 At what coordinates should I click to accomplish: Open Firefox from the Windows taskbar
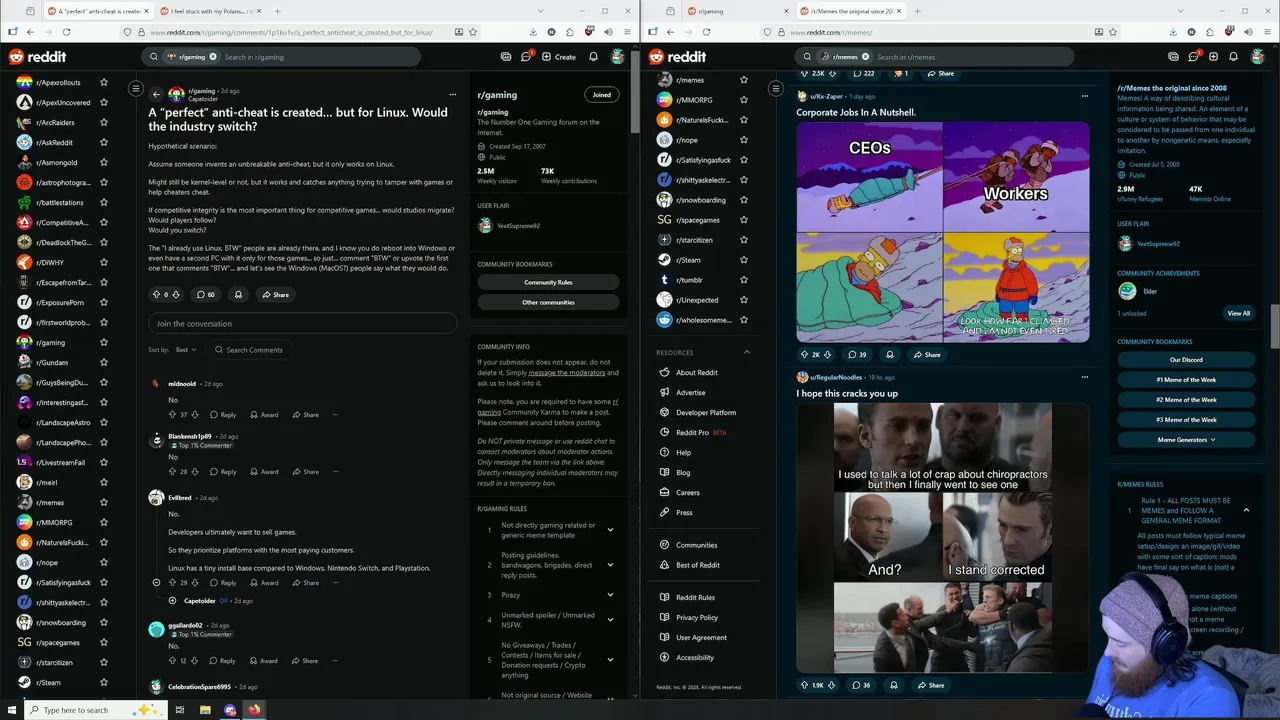coord(254,710)
